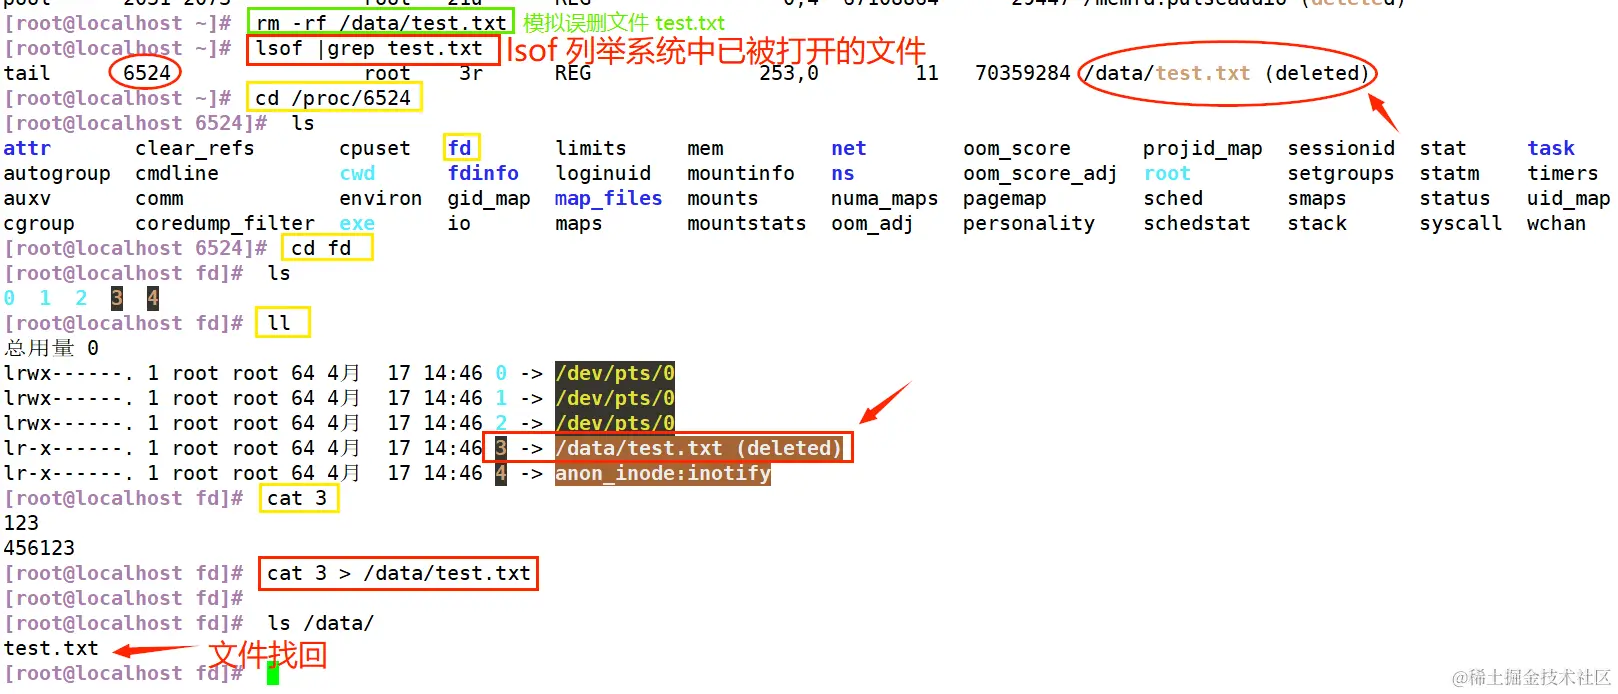The height and width of the screenshot is (694, 1618).
Task: Click the 'cd fd' command
Action: [x=321, y=248]
